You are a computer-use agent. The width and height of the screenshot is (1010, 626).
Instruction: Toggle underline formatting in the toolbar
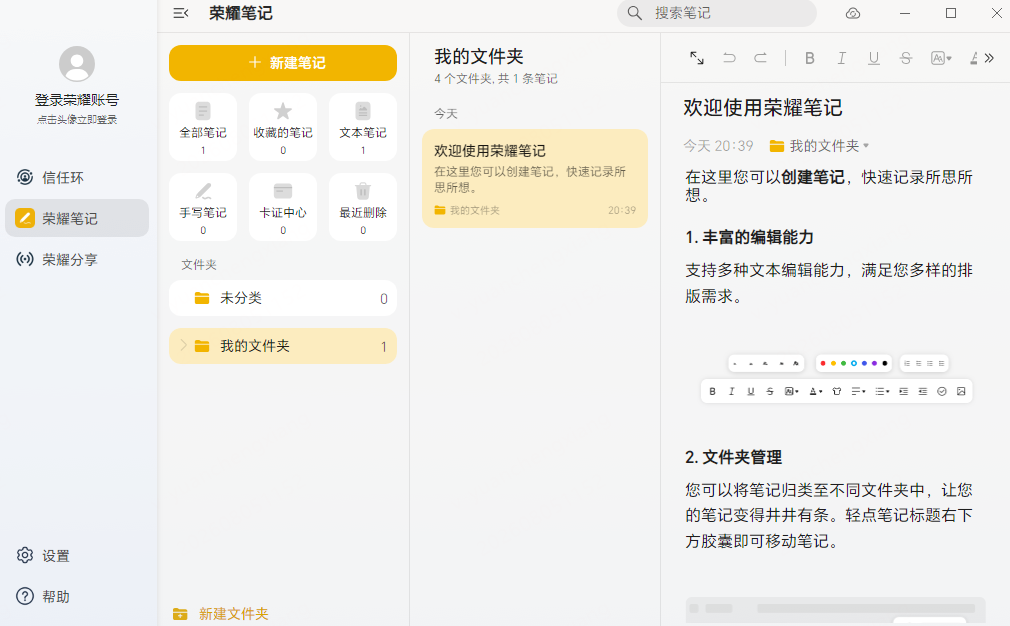click(873, 59)
